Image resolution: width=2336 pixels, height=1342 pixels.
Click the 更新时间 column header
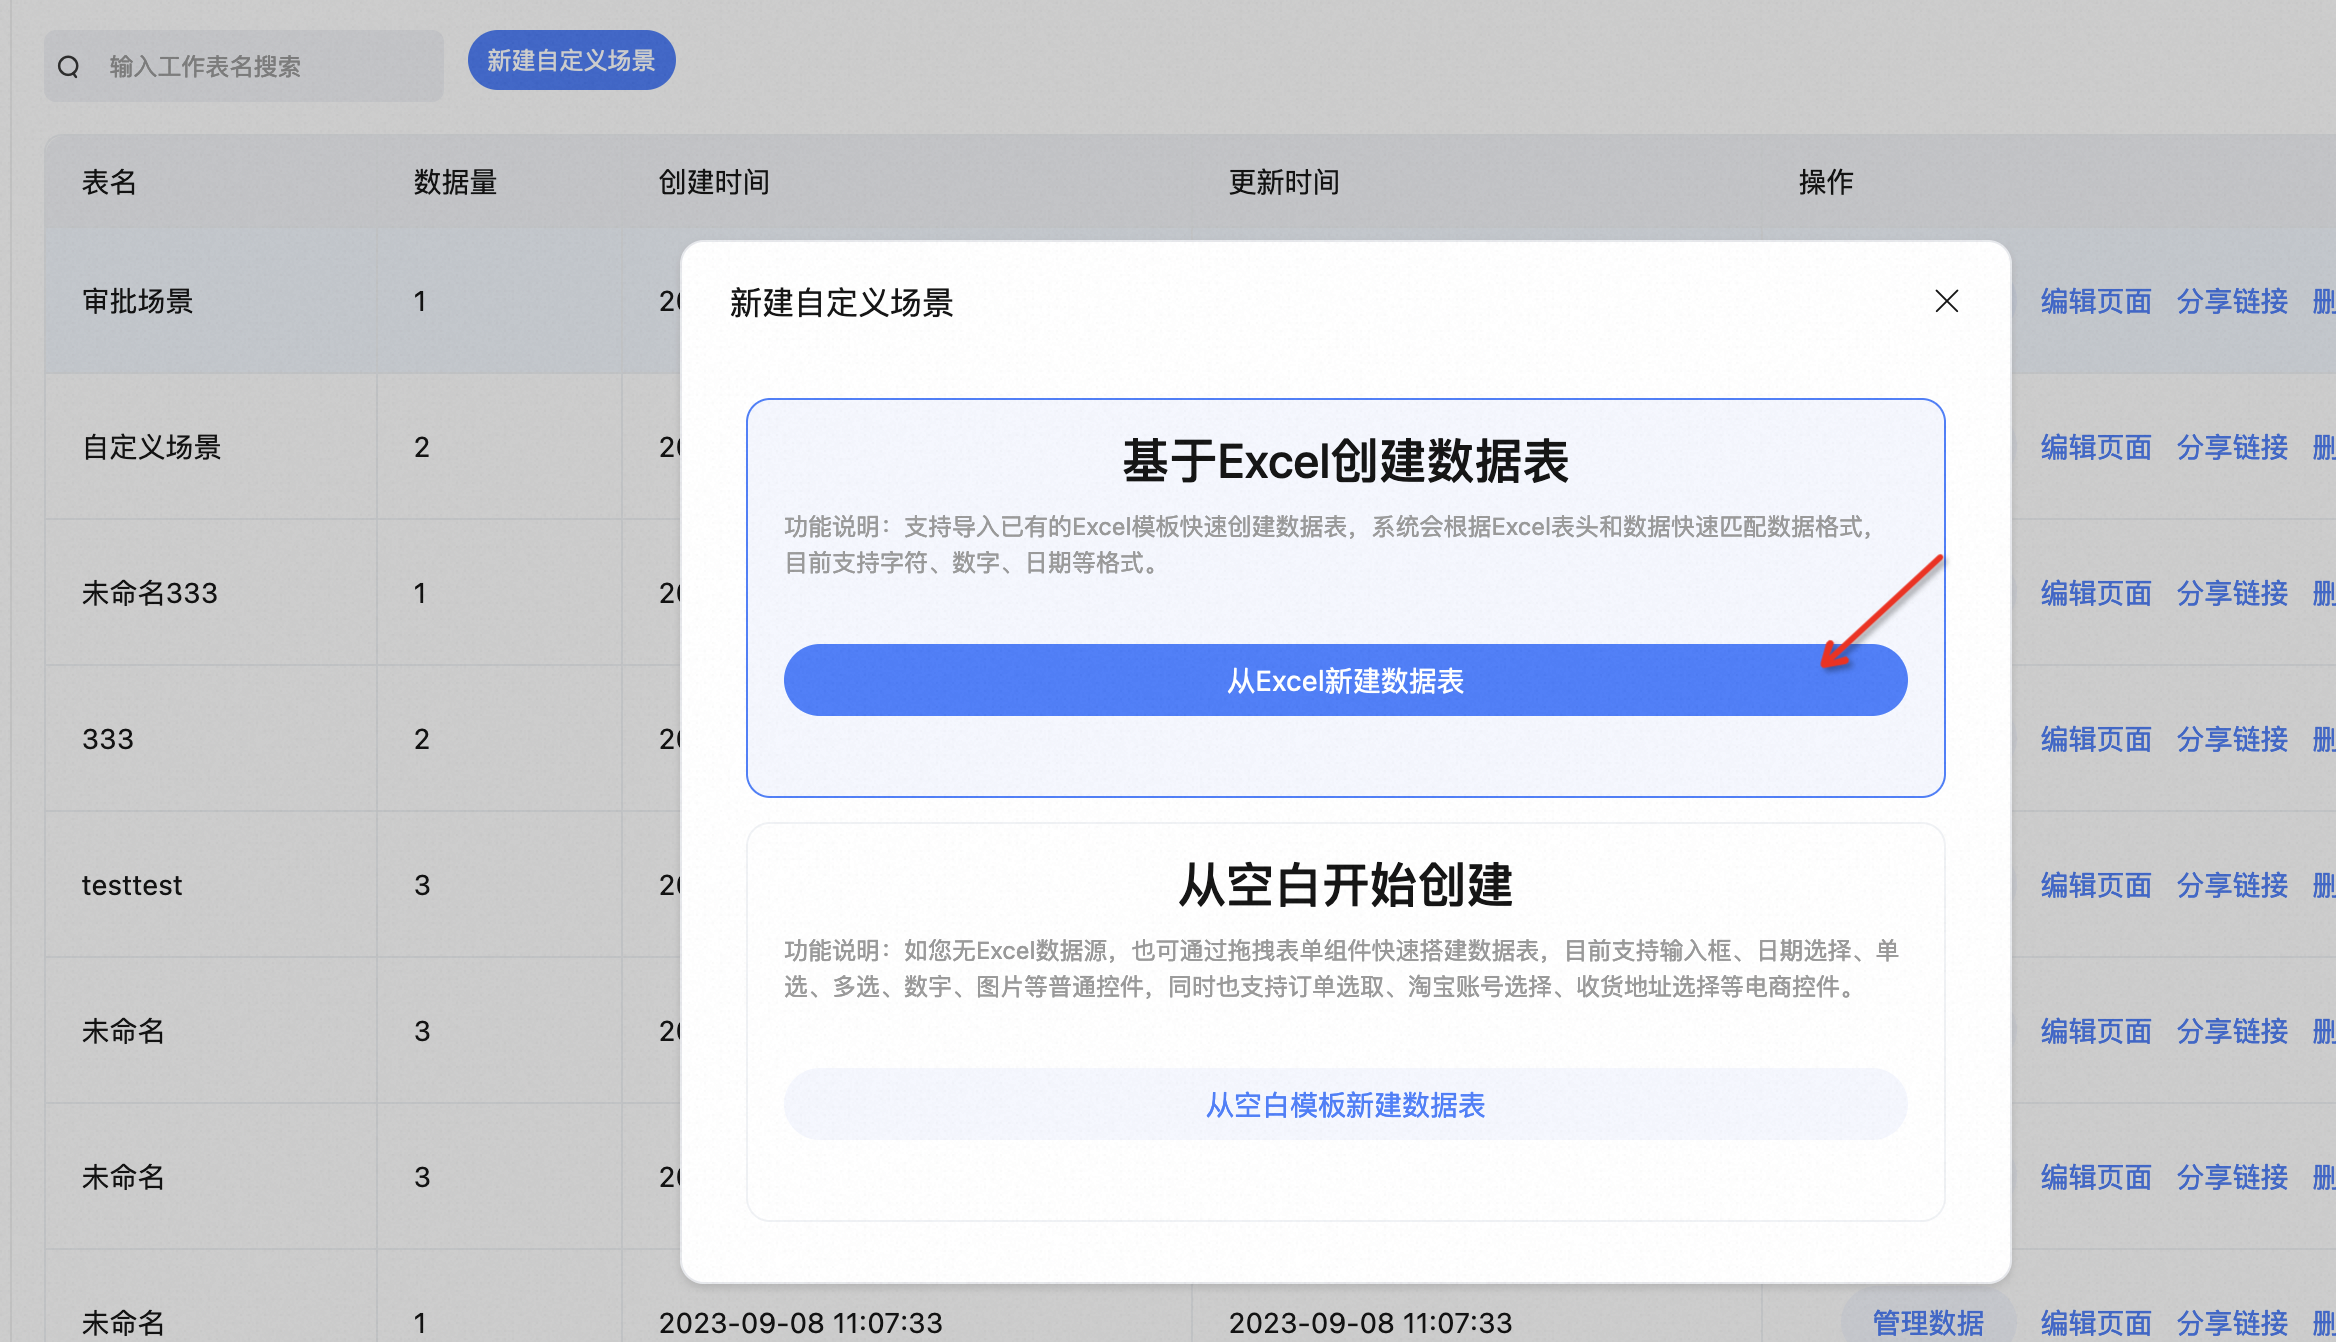point(1284,182)
